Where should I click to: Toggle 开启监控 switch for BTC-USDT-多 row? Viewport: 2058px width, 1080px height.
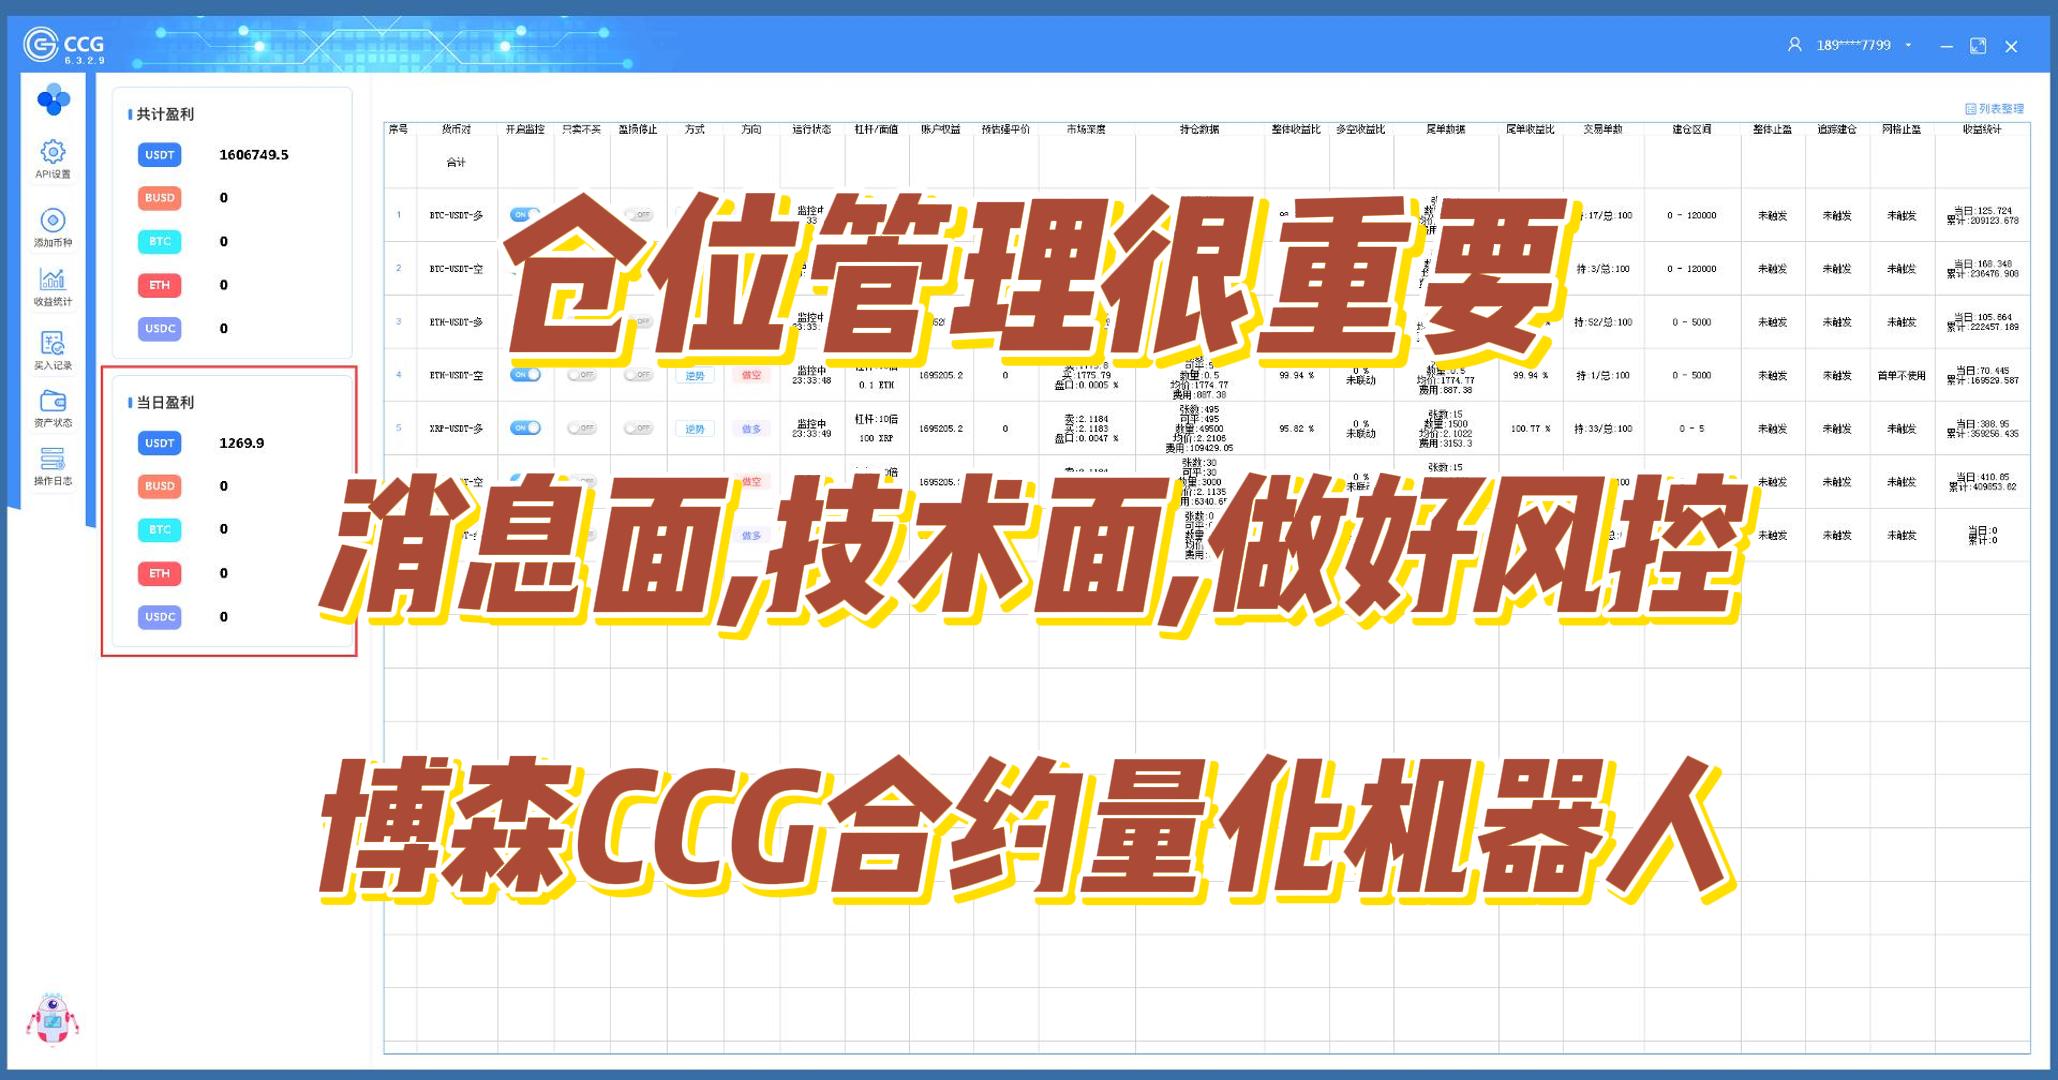pyautogui.click(x=524, y=215)
